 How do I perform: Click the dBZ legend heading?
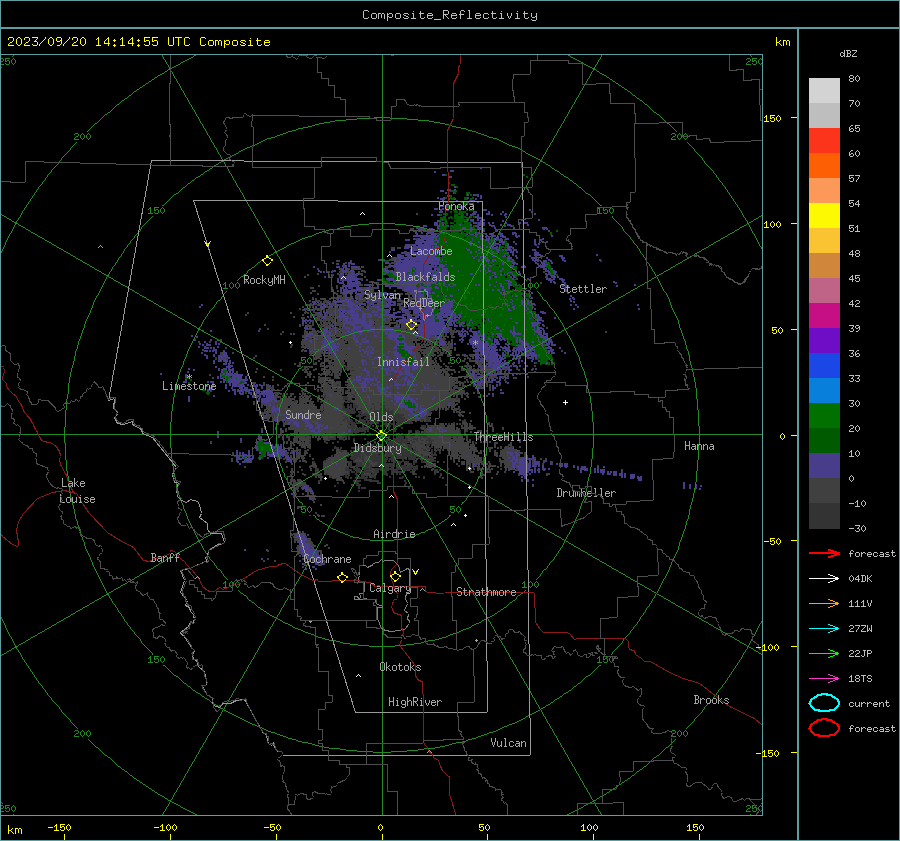848,53
